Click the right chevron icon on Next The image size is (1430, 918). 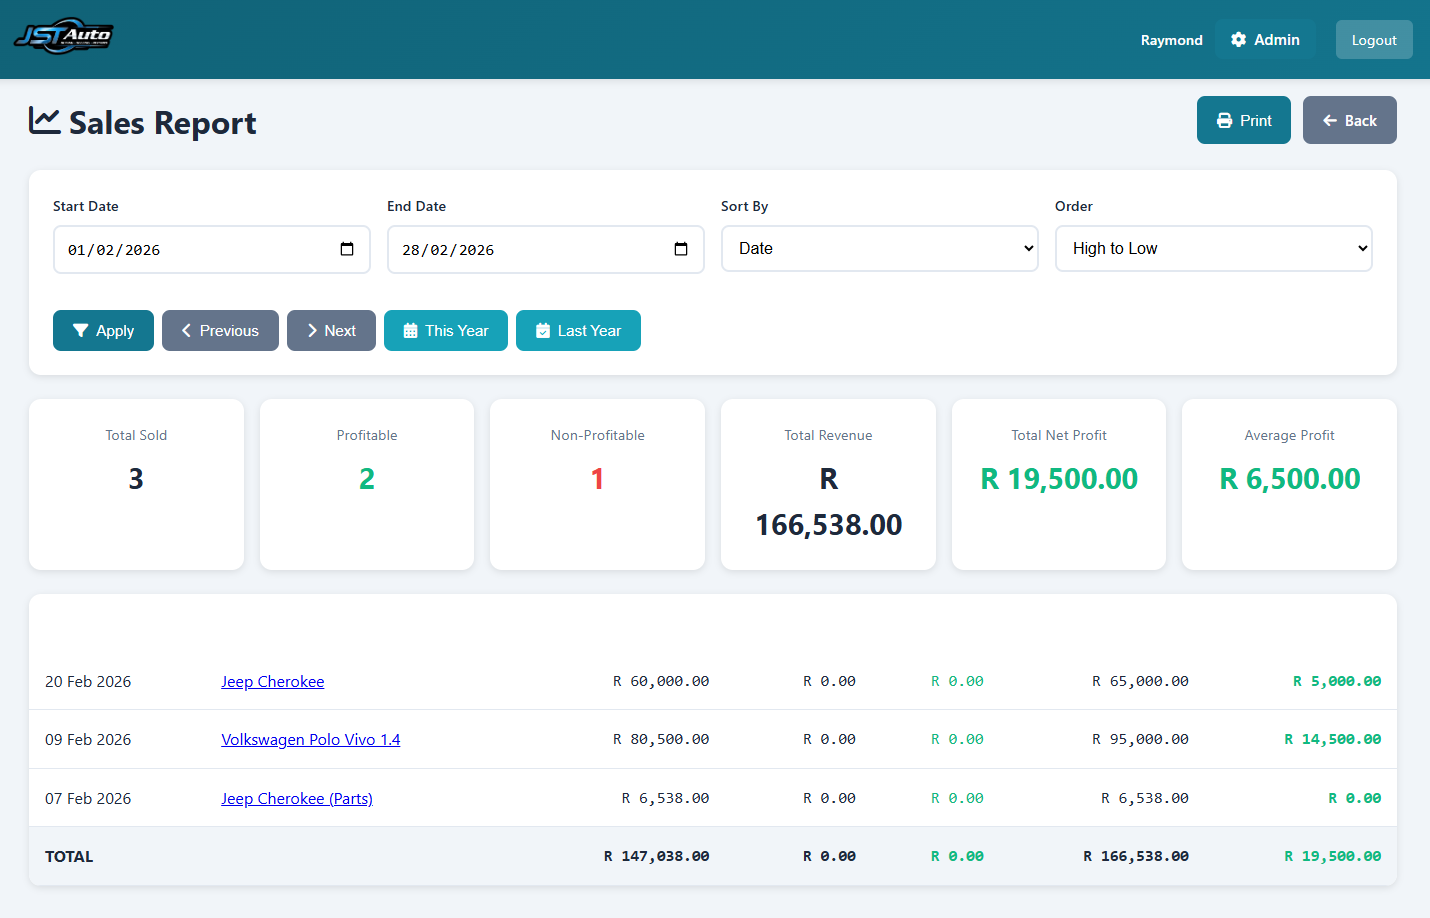[310, 330]
